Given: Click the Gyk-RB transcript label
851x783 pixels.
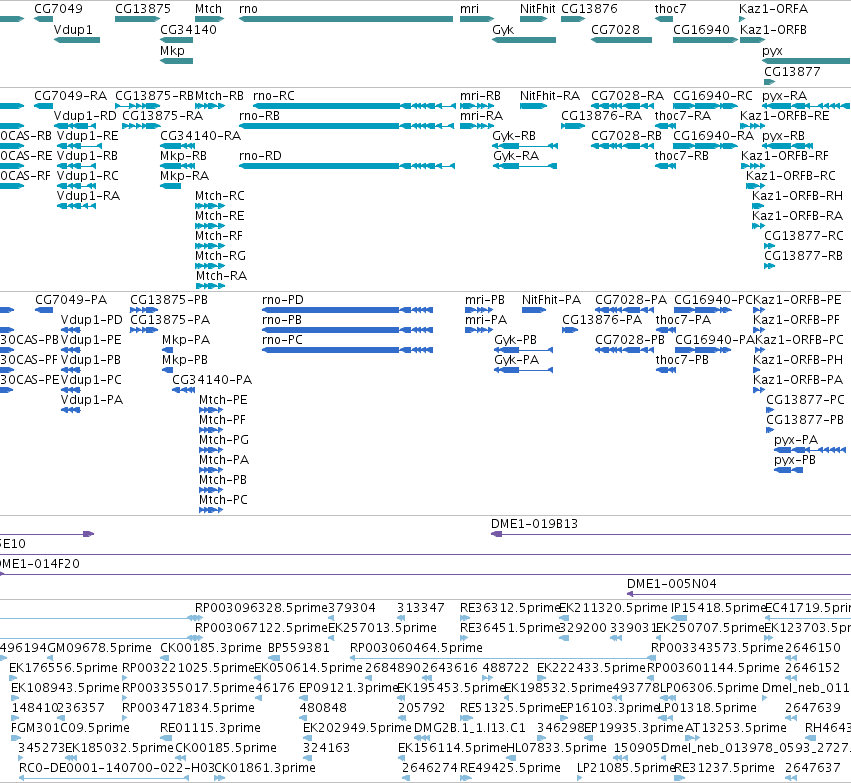Looking at the screenshot, I should click(514, 136).
